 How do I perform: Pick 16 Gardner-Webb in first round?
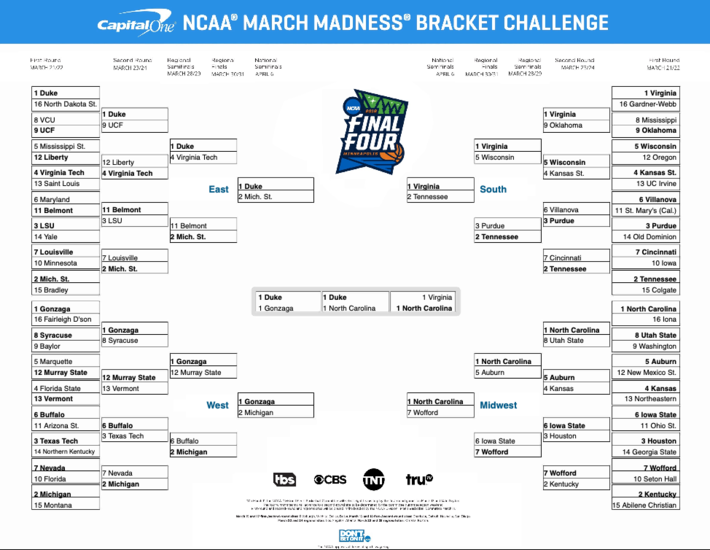click(x=646, y=104)
